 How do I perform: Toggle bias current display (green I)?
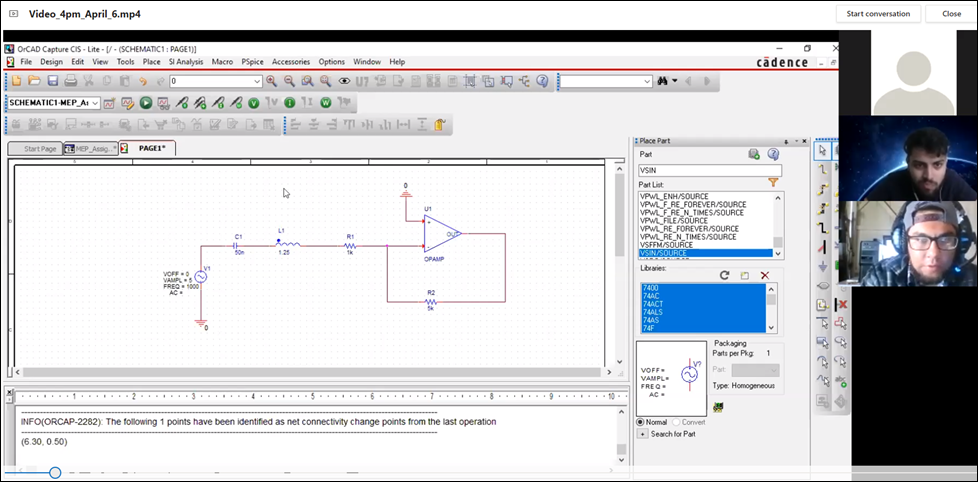click(x=289, y=103)
